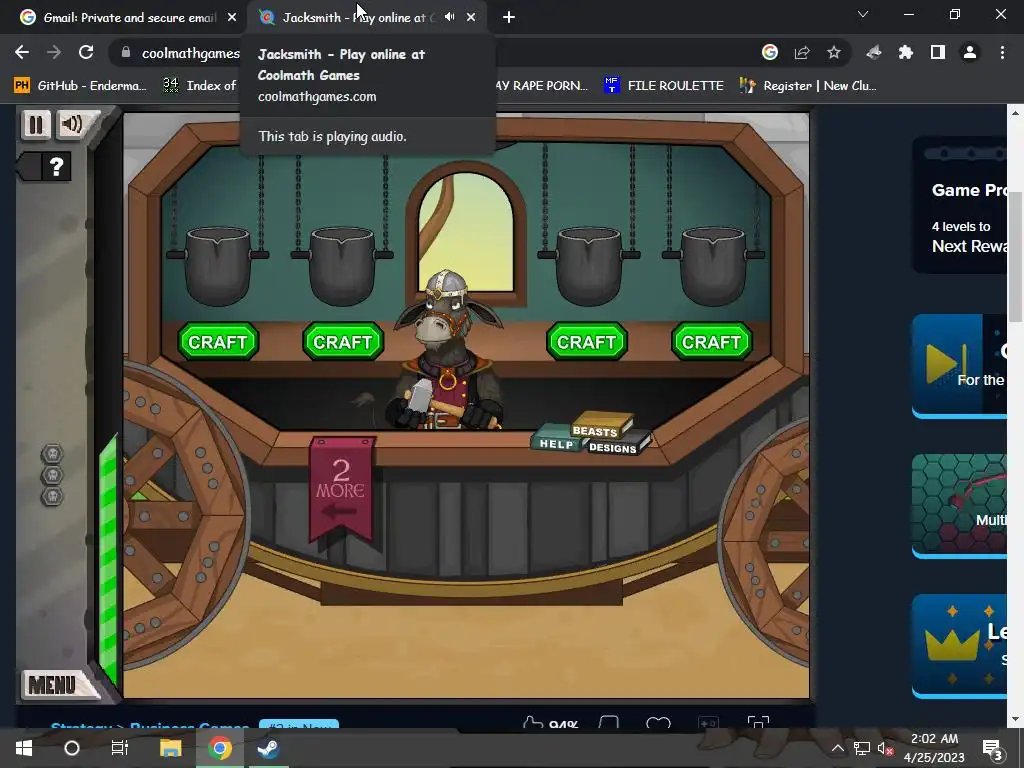Open Chrome three-dot menu
The width and height of the screenshot is (1024, 768).
coord(1002,52)
